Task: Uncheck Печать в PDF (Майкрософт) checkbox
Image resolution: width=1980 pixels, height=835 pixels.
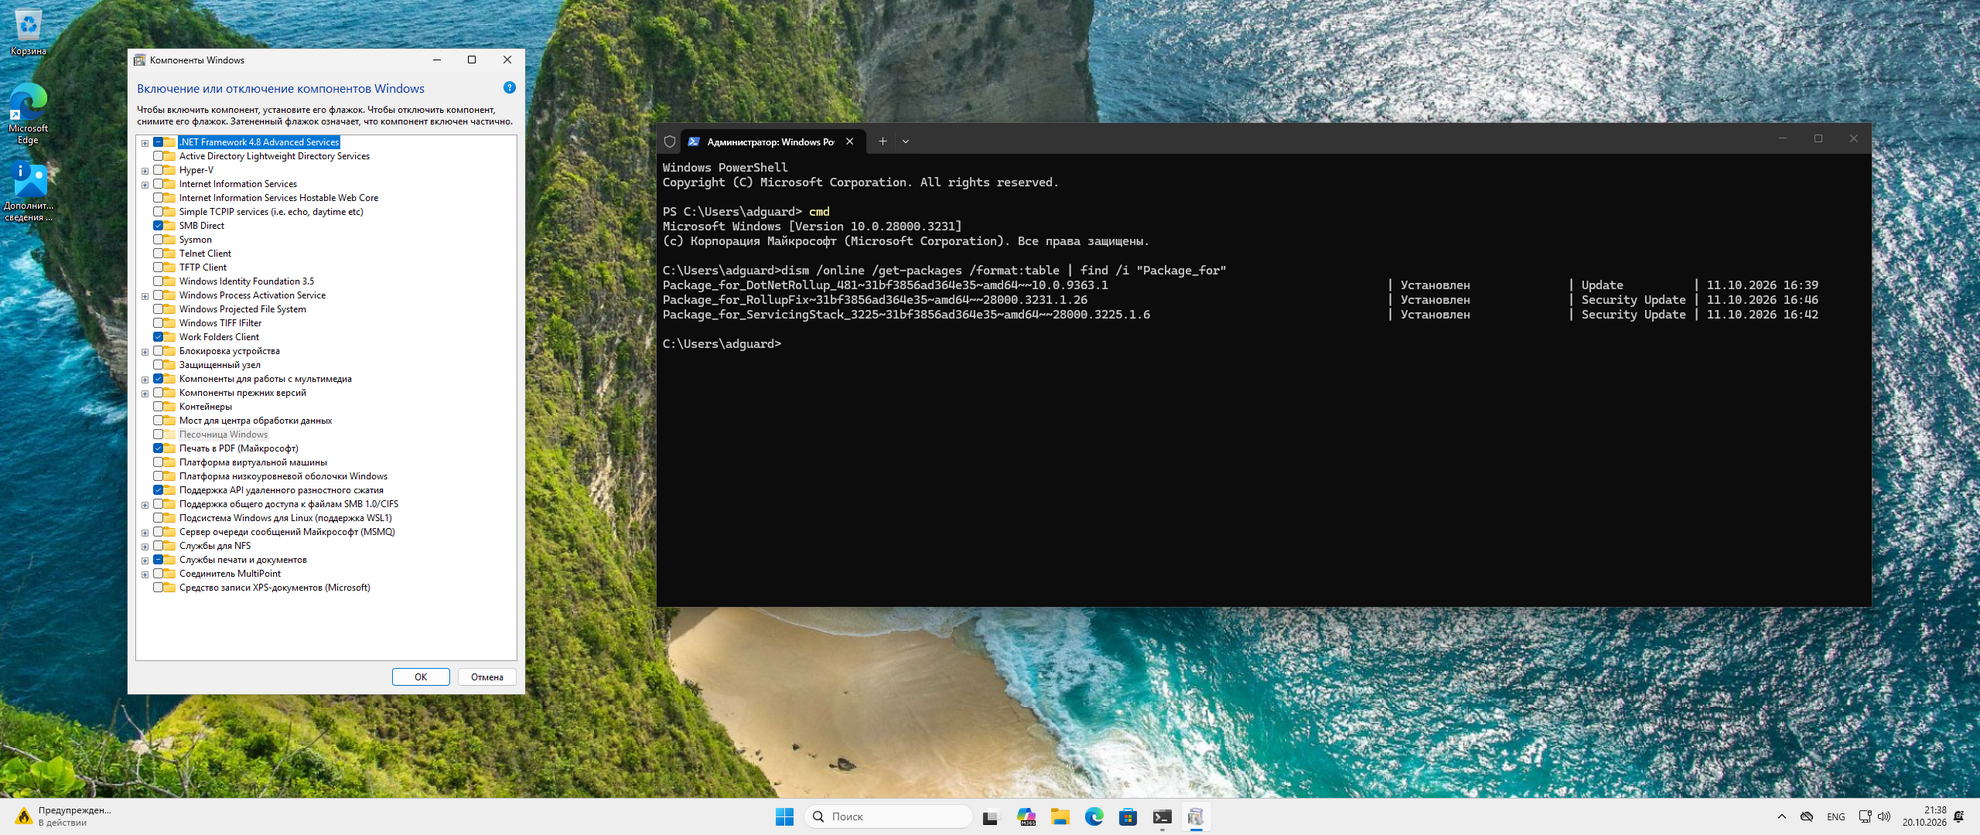Action: (158, 449)
